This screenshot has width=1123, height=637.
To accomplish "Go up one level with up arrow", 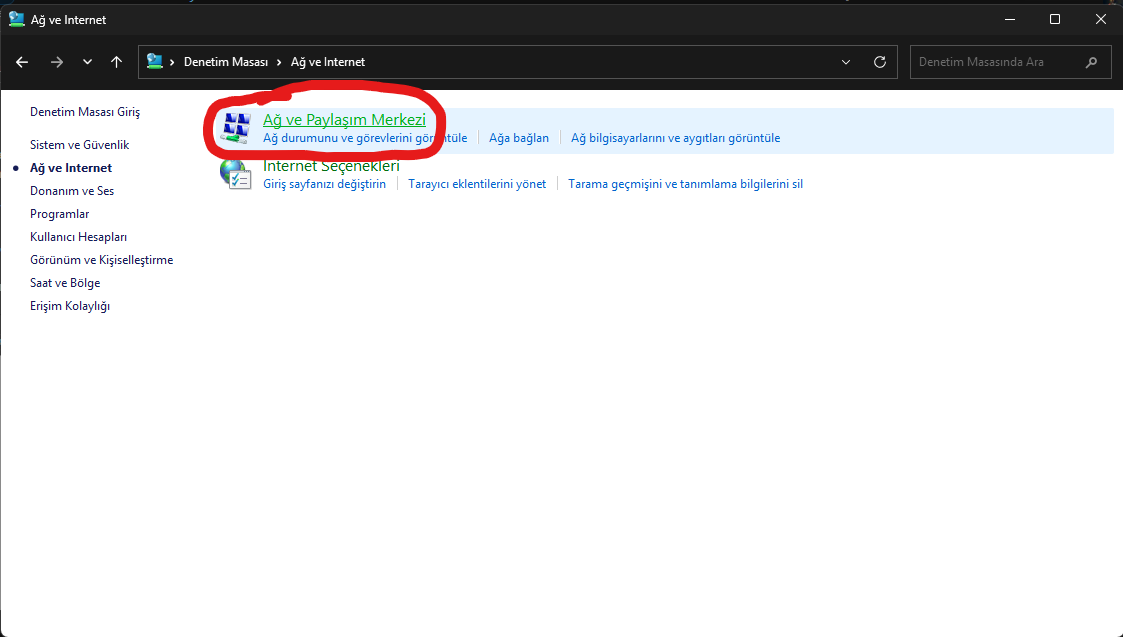I will point(117,62).
